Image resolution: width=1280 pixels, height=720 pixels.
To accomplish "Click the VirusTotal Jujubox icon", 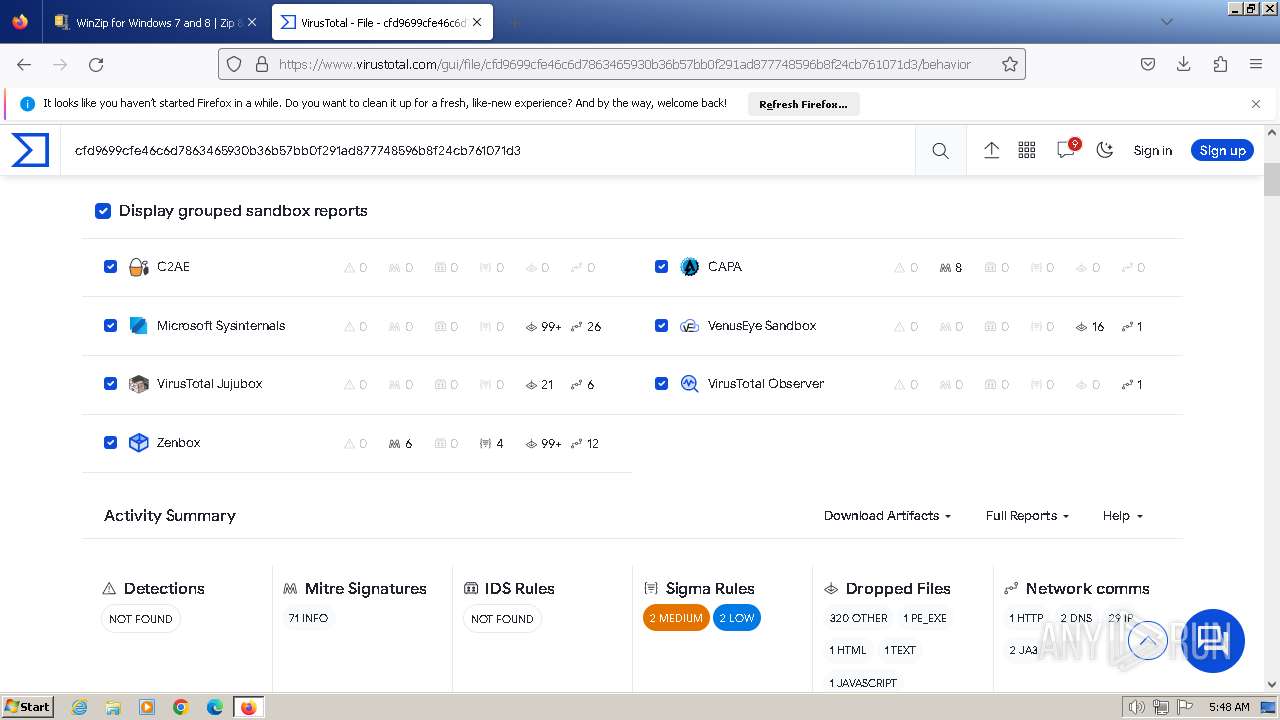I will coord(139,384).
